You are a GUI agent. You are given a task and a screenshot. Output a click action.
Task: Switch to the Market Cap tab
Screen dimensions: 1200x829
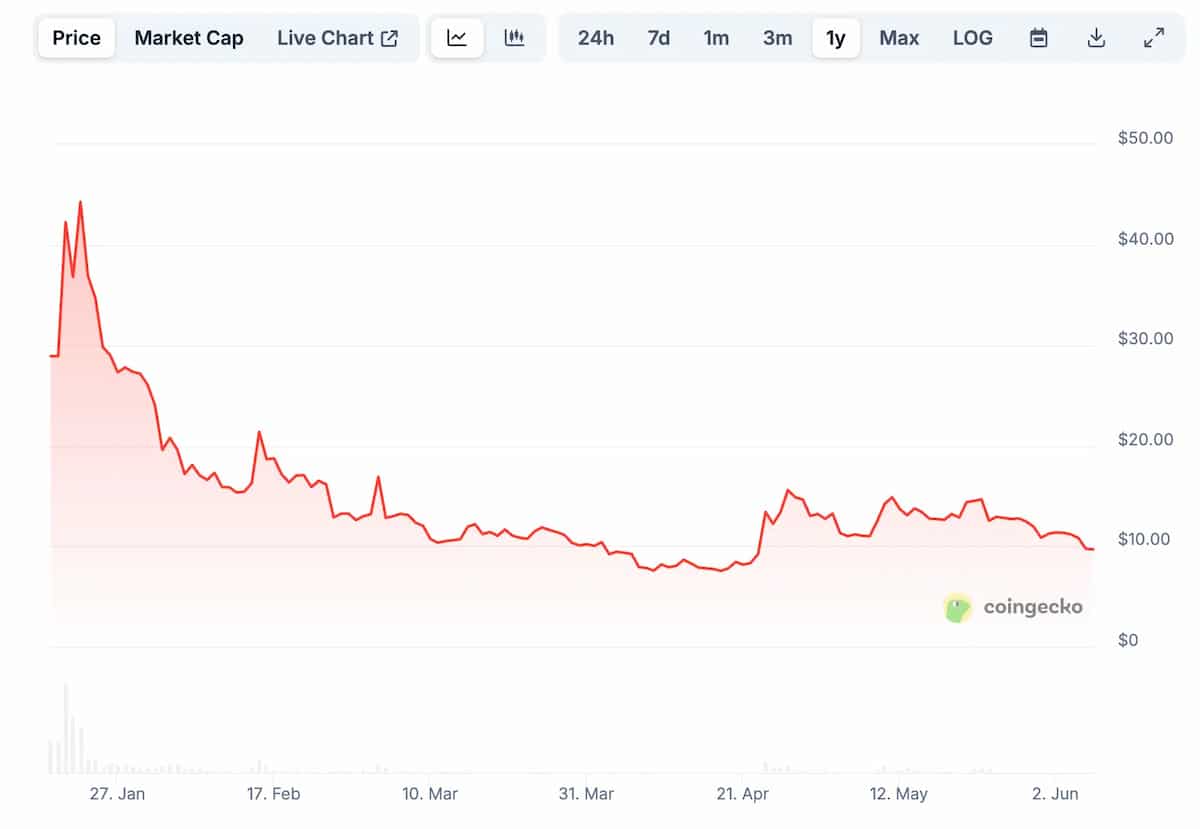coord(189,38)
